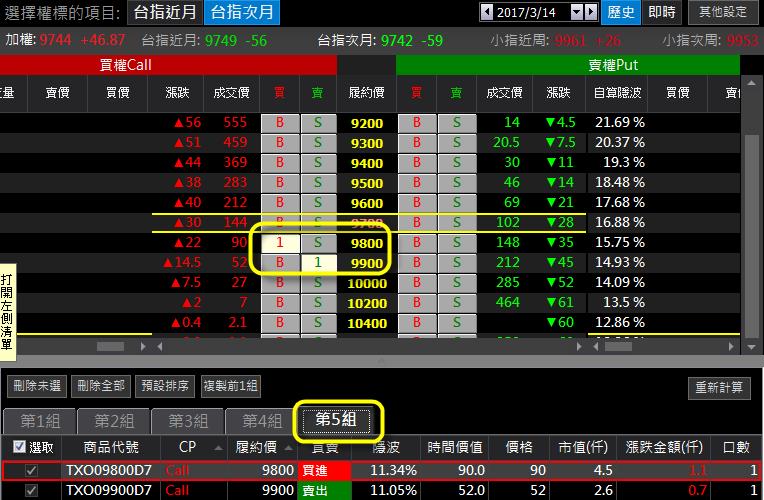
Task: Step date back with left arrow
Action: pos(486,12)
